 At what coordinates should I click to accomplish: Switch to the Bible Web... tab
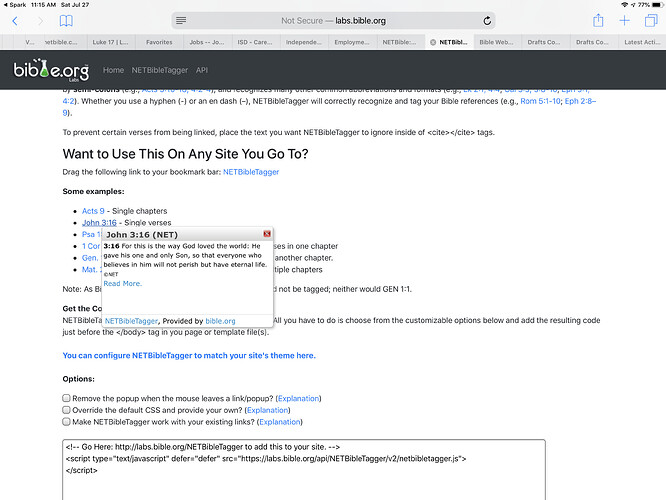click(x=497, y=42)
